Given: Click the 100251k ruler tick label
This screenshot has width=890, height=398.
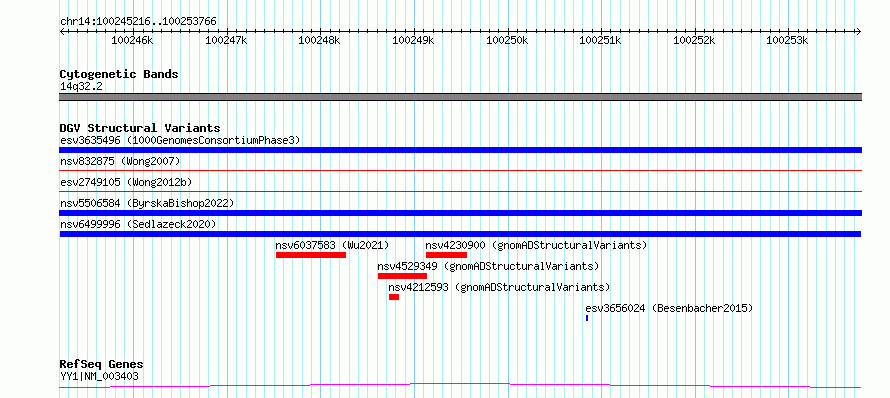Looking at the screenshot, I should click(601, 40).
